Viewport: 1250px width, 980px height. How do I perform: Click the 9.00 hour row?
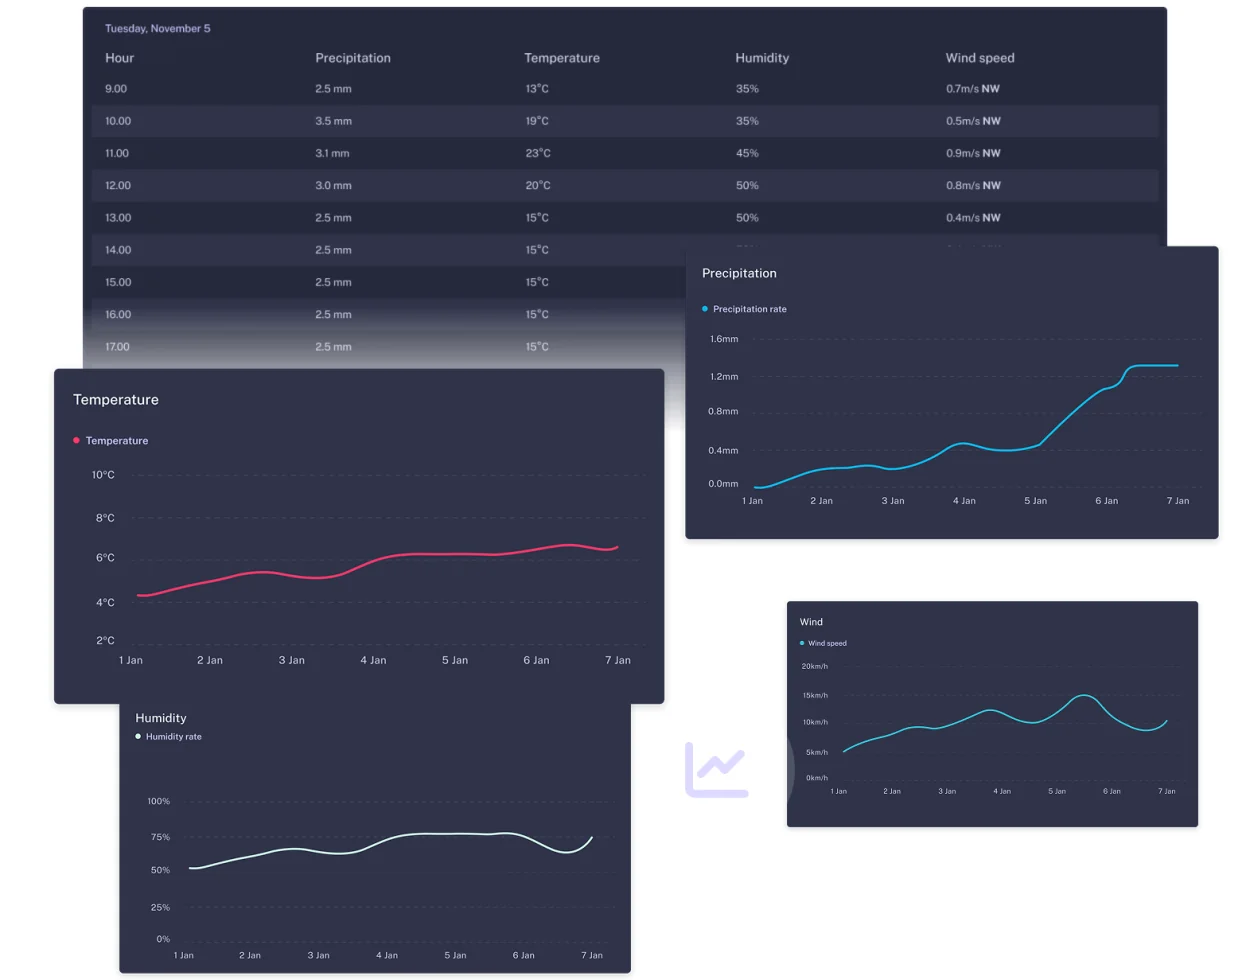tap(625, 89)
